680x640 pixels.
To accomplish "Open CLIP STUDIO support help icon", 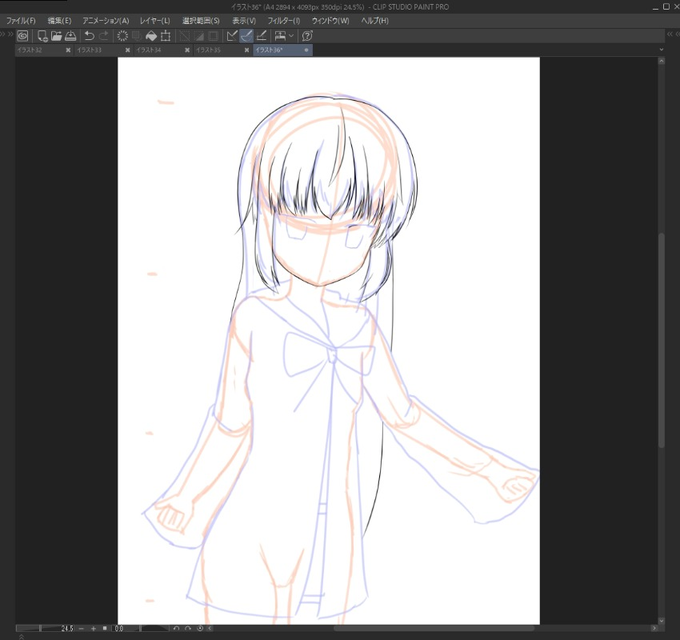I will coord(307,36).
